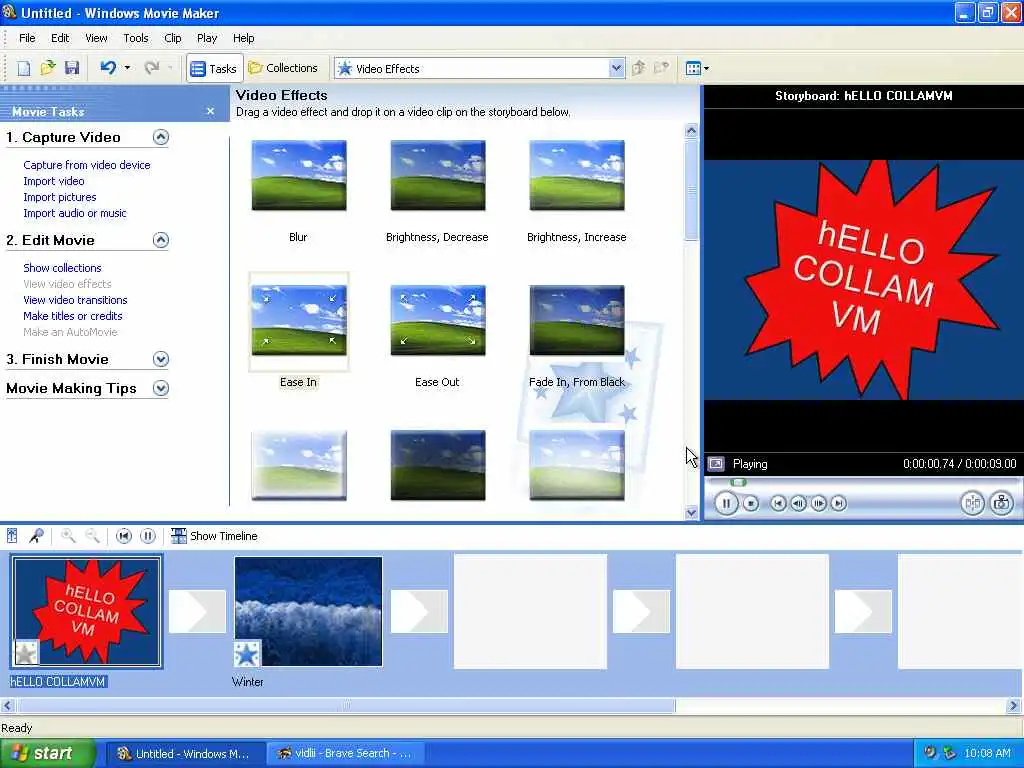The width and height of the screenshot is (1024, 768).
Task: Select the Ease Out effect thumbnail
Action: click(x=438, y=321)
